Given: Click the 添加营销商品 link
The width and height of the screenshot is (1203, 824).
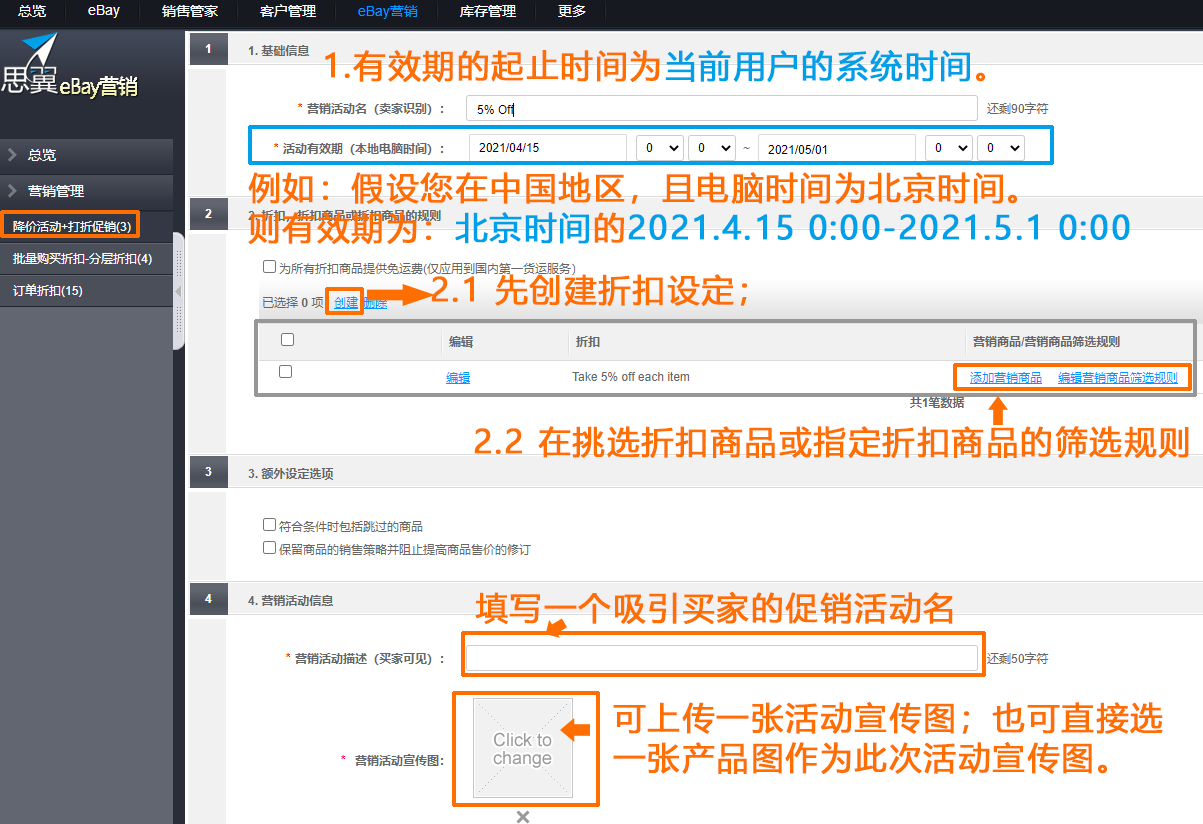Looking at the screenshot, I should tap(1006, 378).
